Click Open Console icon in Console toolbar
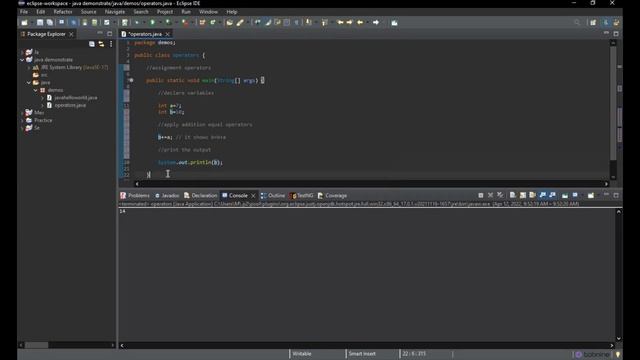640x360 pixels. click(591, 196)
